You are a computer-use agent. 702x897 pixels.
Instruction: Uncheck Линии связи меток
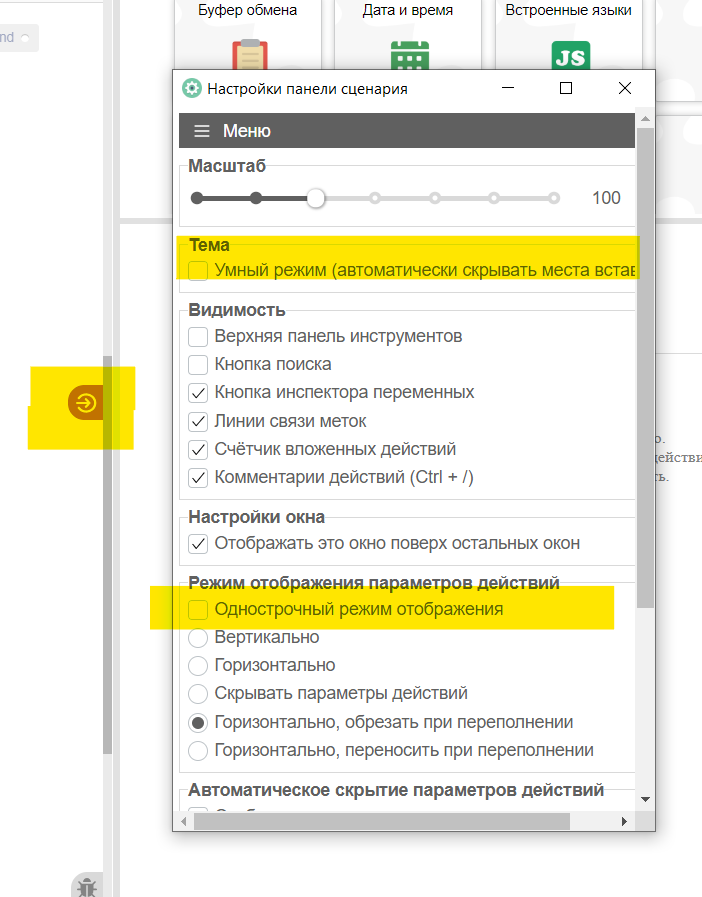click(198, 421)
